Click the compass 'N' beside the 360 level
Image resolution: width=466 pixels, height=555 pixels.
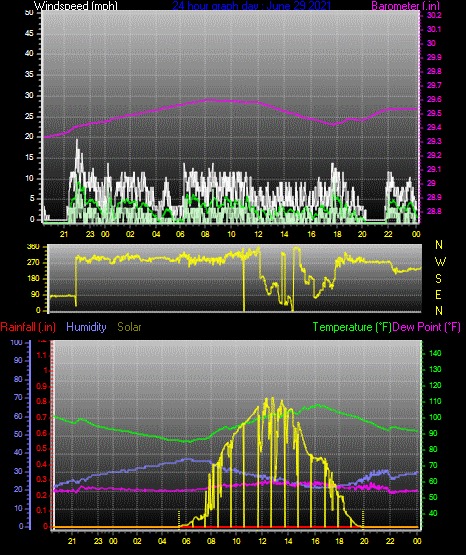439,245
